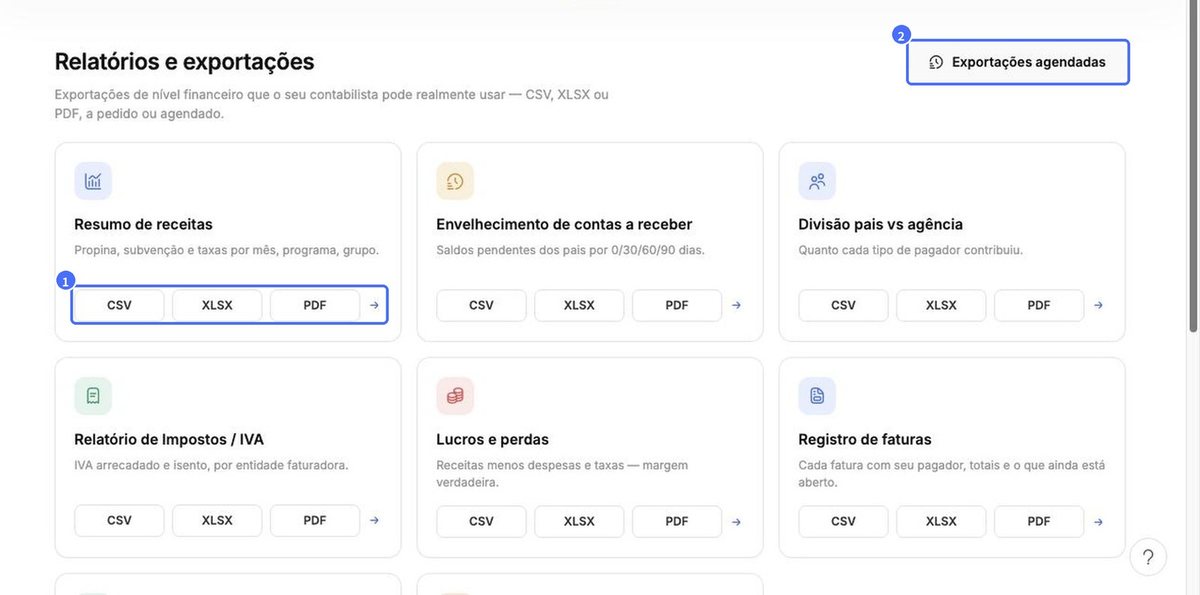Export Registro de faturas as PDF

click(1039, 521)
